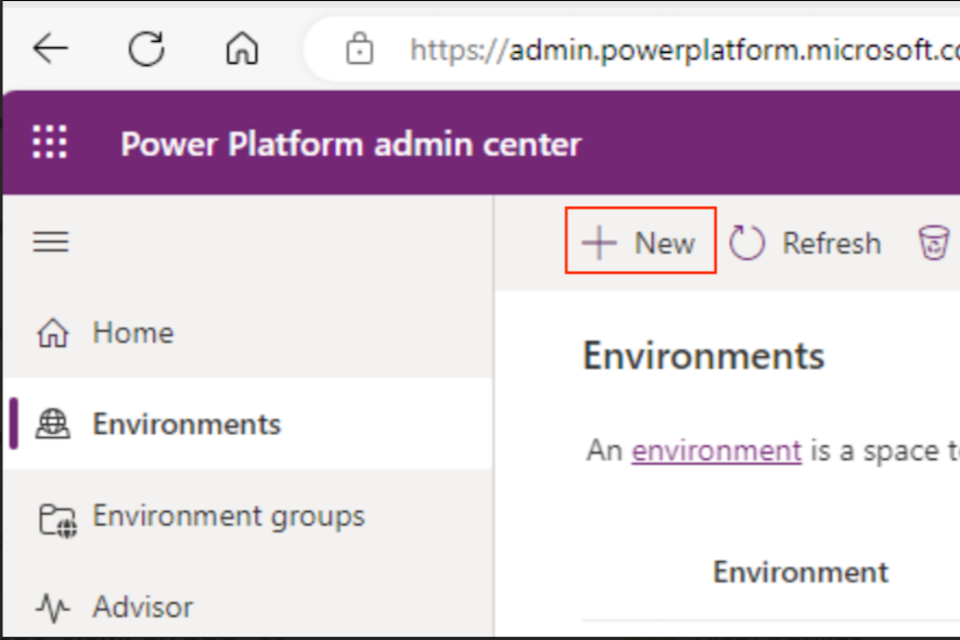
Task: Click the browser home icon
Action: coord(241,48)
